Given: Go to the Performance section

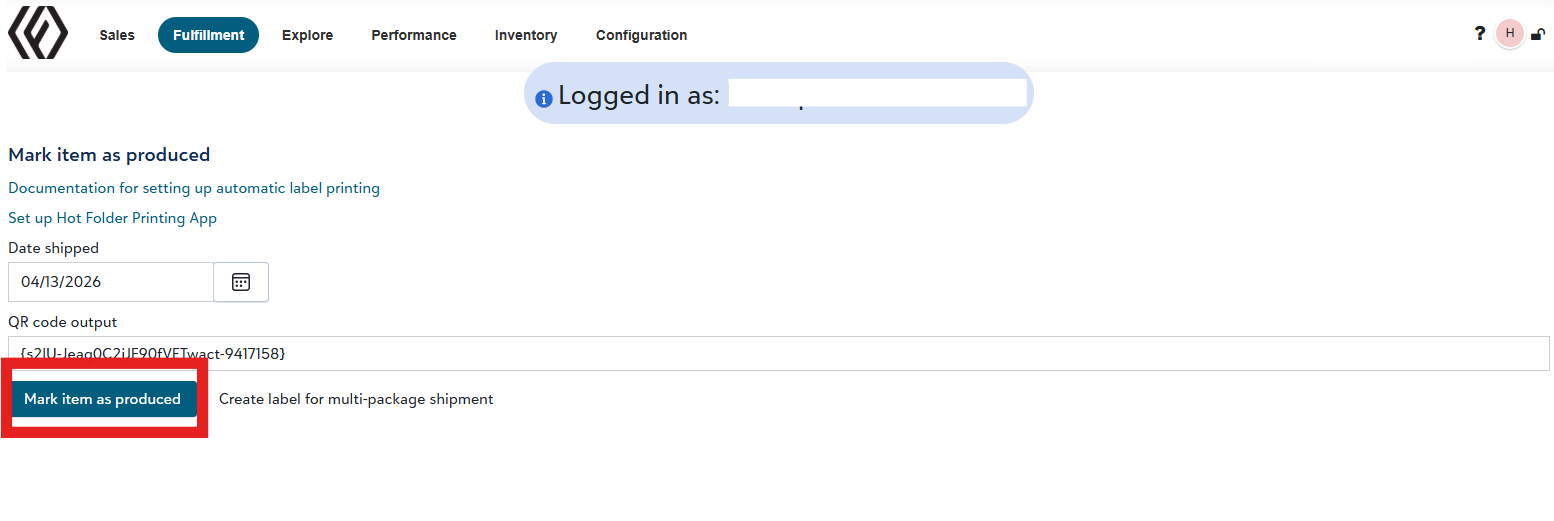Looking at the screenshot, I should coord(414,35).
